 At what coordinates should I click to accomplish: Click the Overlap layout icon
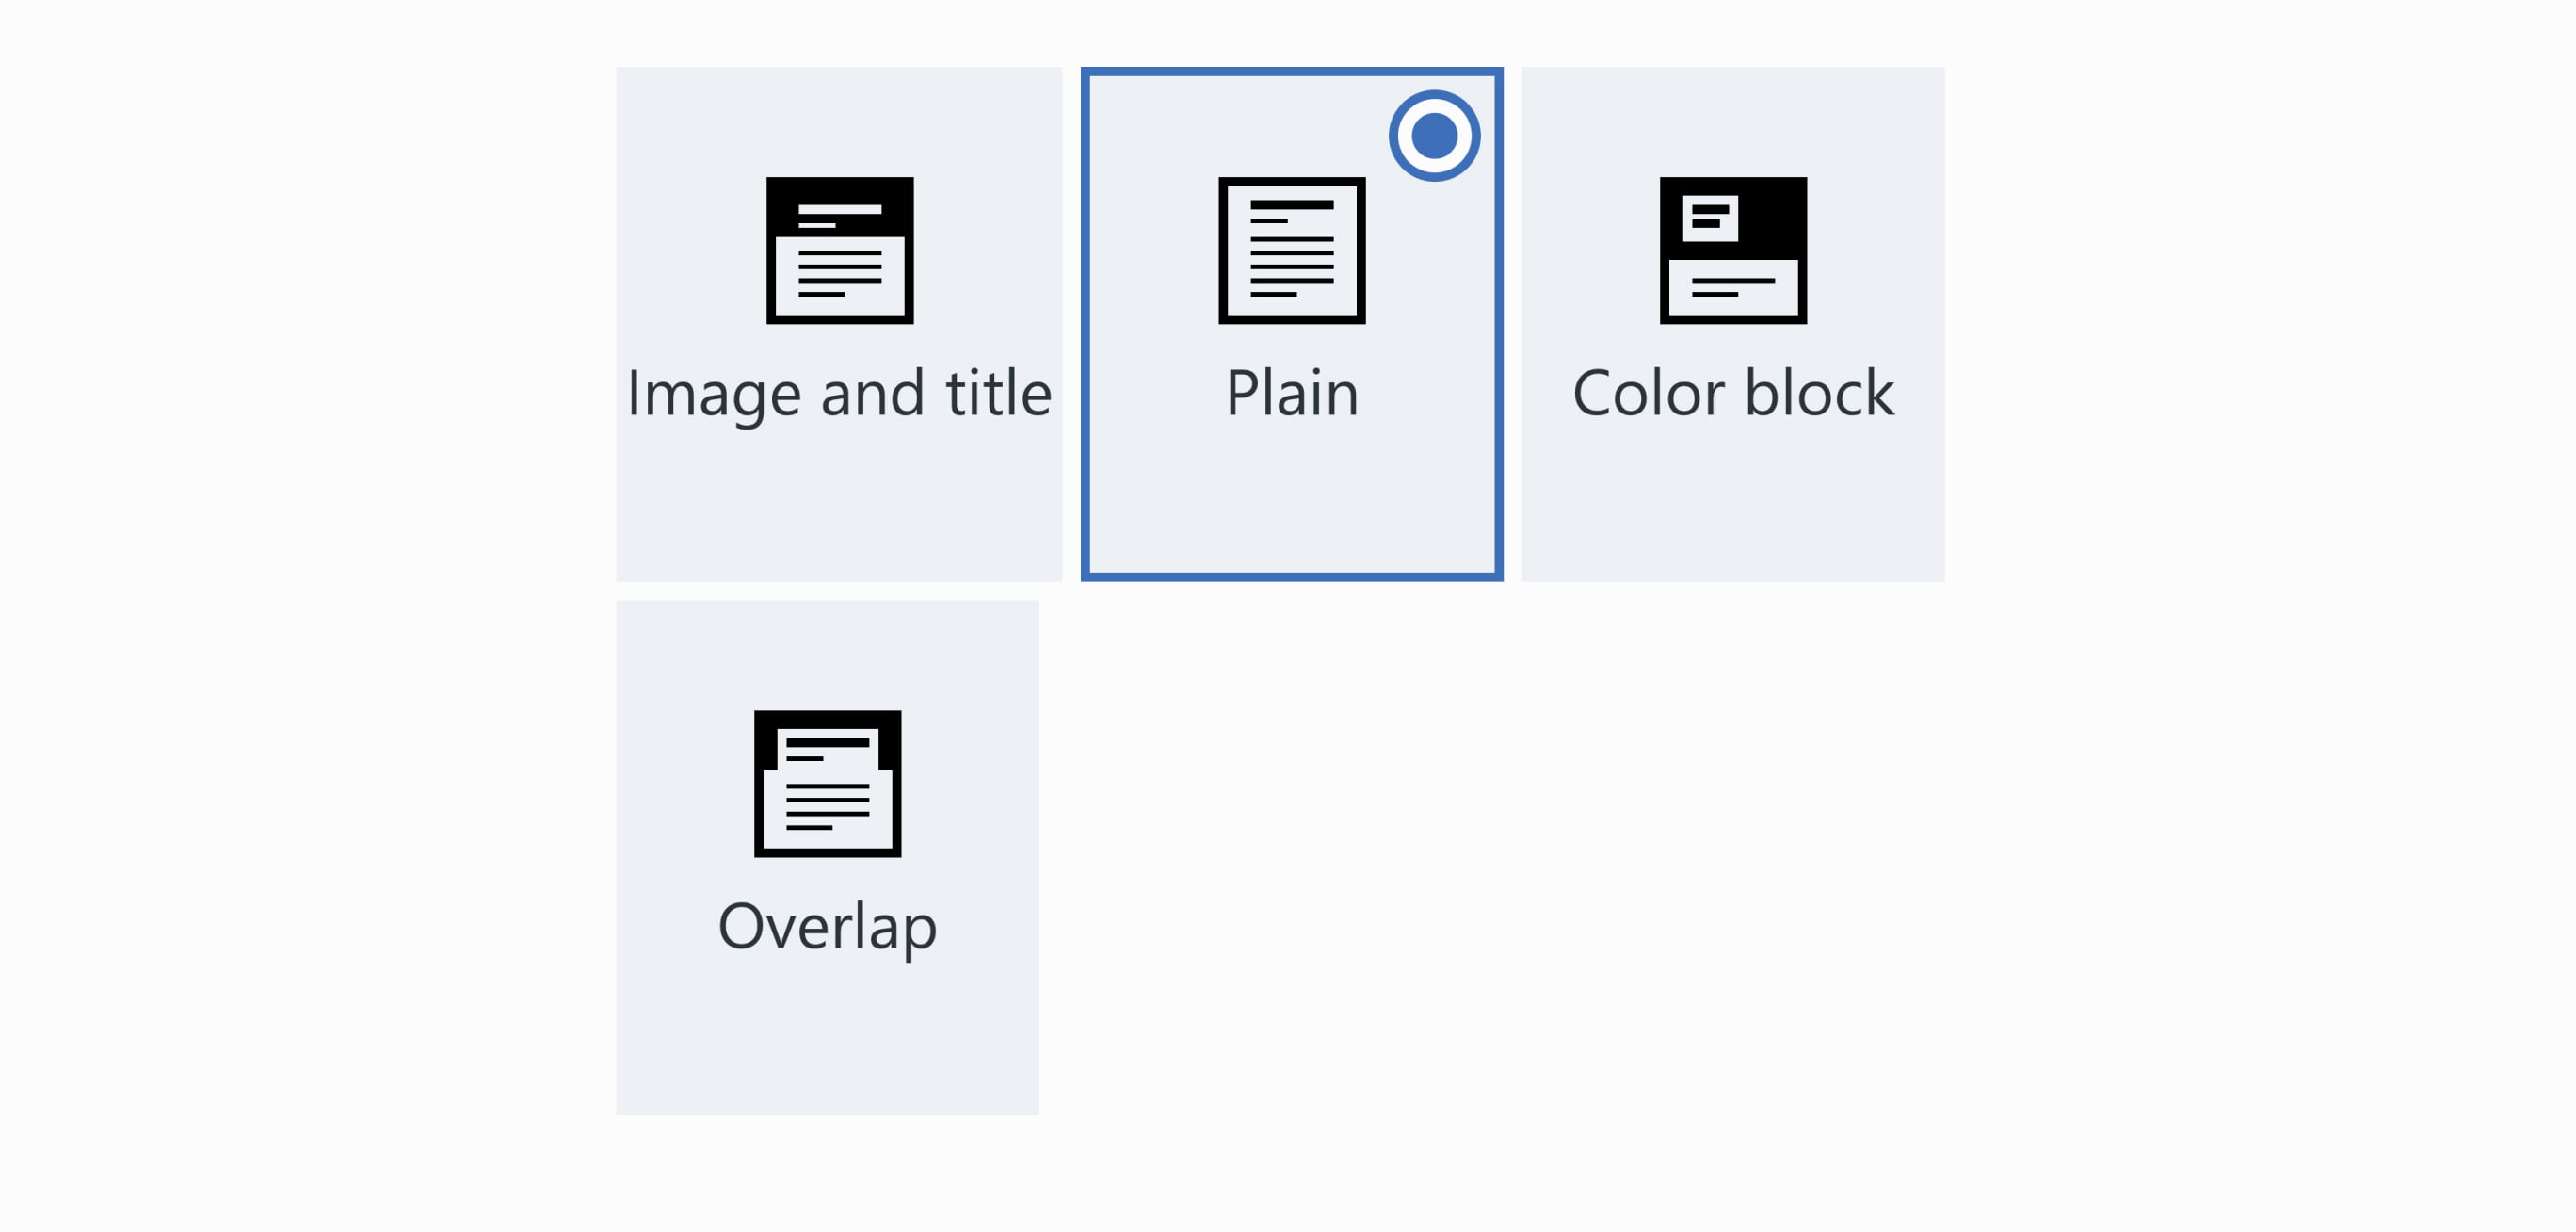(x=827, y=783)
